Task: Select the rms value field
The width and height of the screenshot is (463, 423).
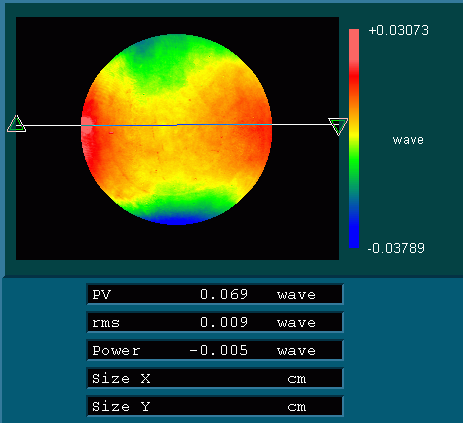Action: click(215, 322)
